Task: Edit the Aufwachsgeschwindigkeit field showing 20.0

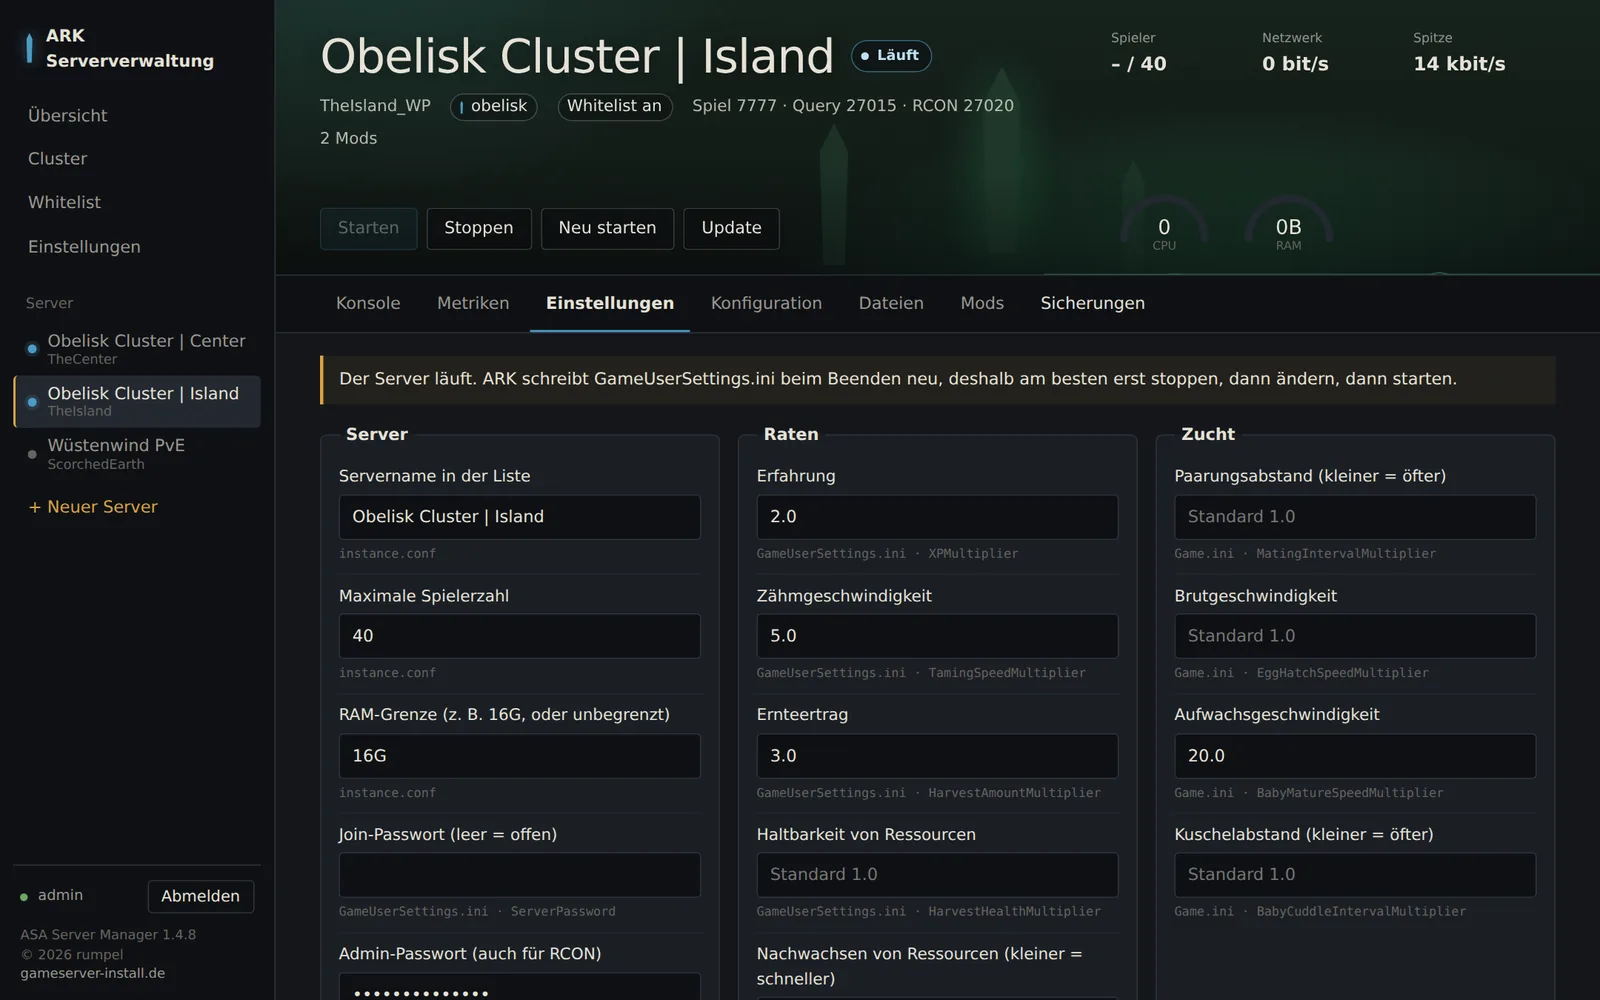Action: tap(1355, 756)
